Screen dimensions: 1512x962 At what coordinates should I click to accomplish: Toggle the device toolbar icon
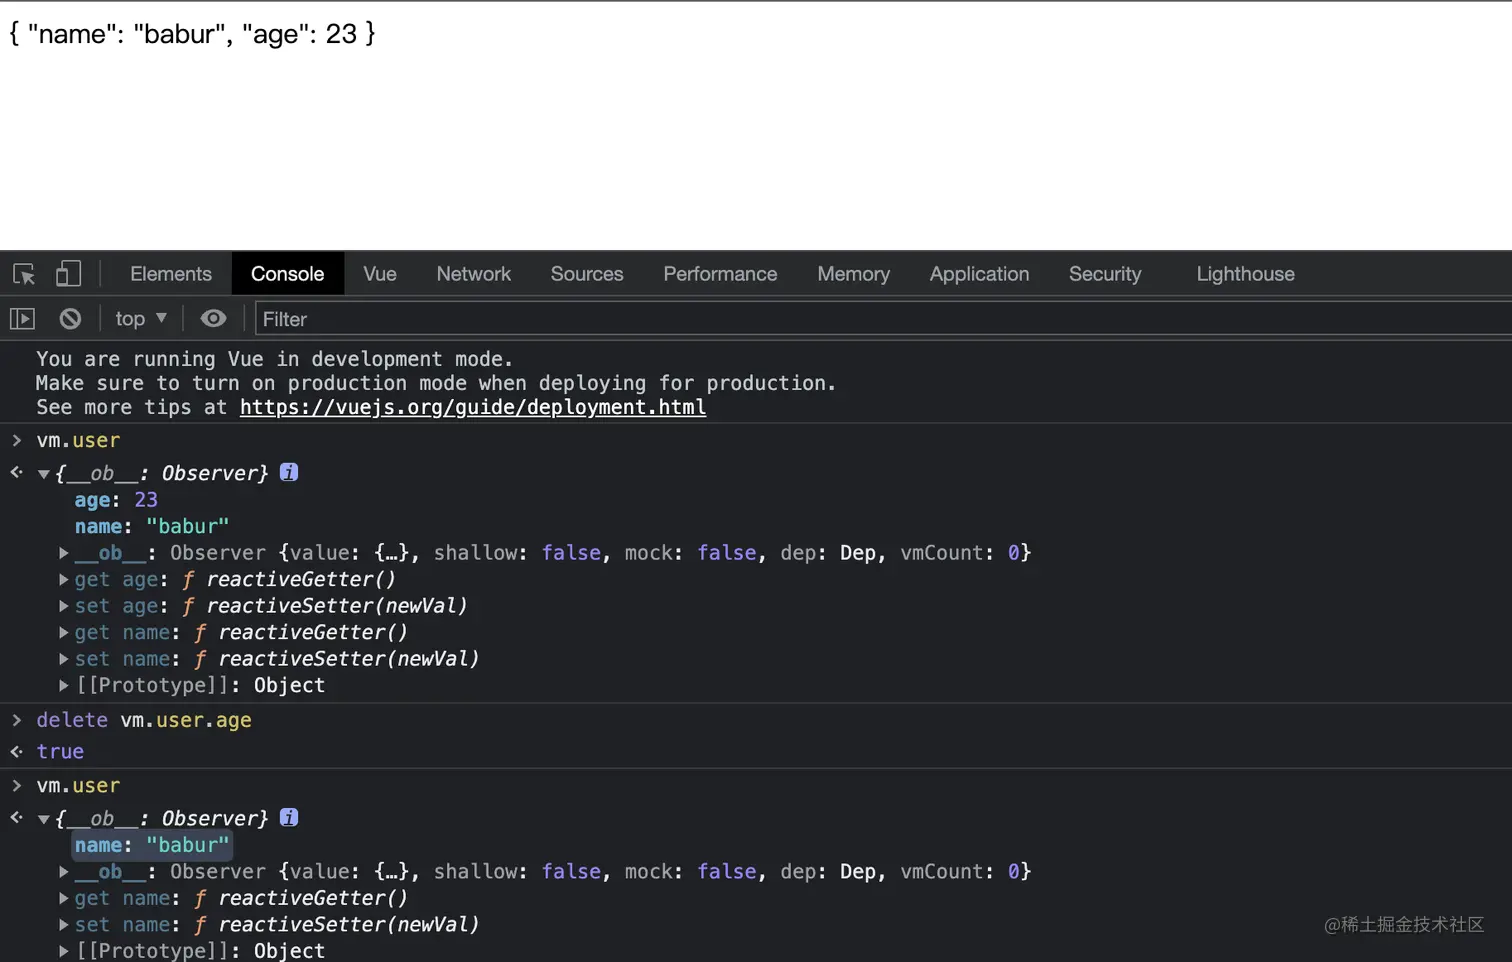(68, 274)
